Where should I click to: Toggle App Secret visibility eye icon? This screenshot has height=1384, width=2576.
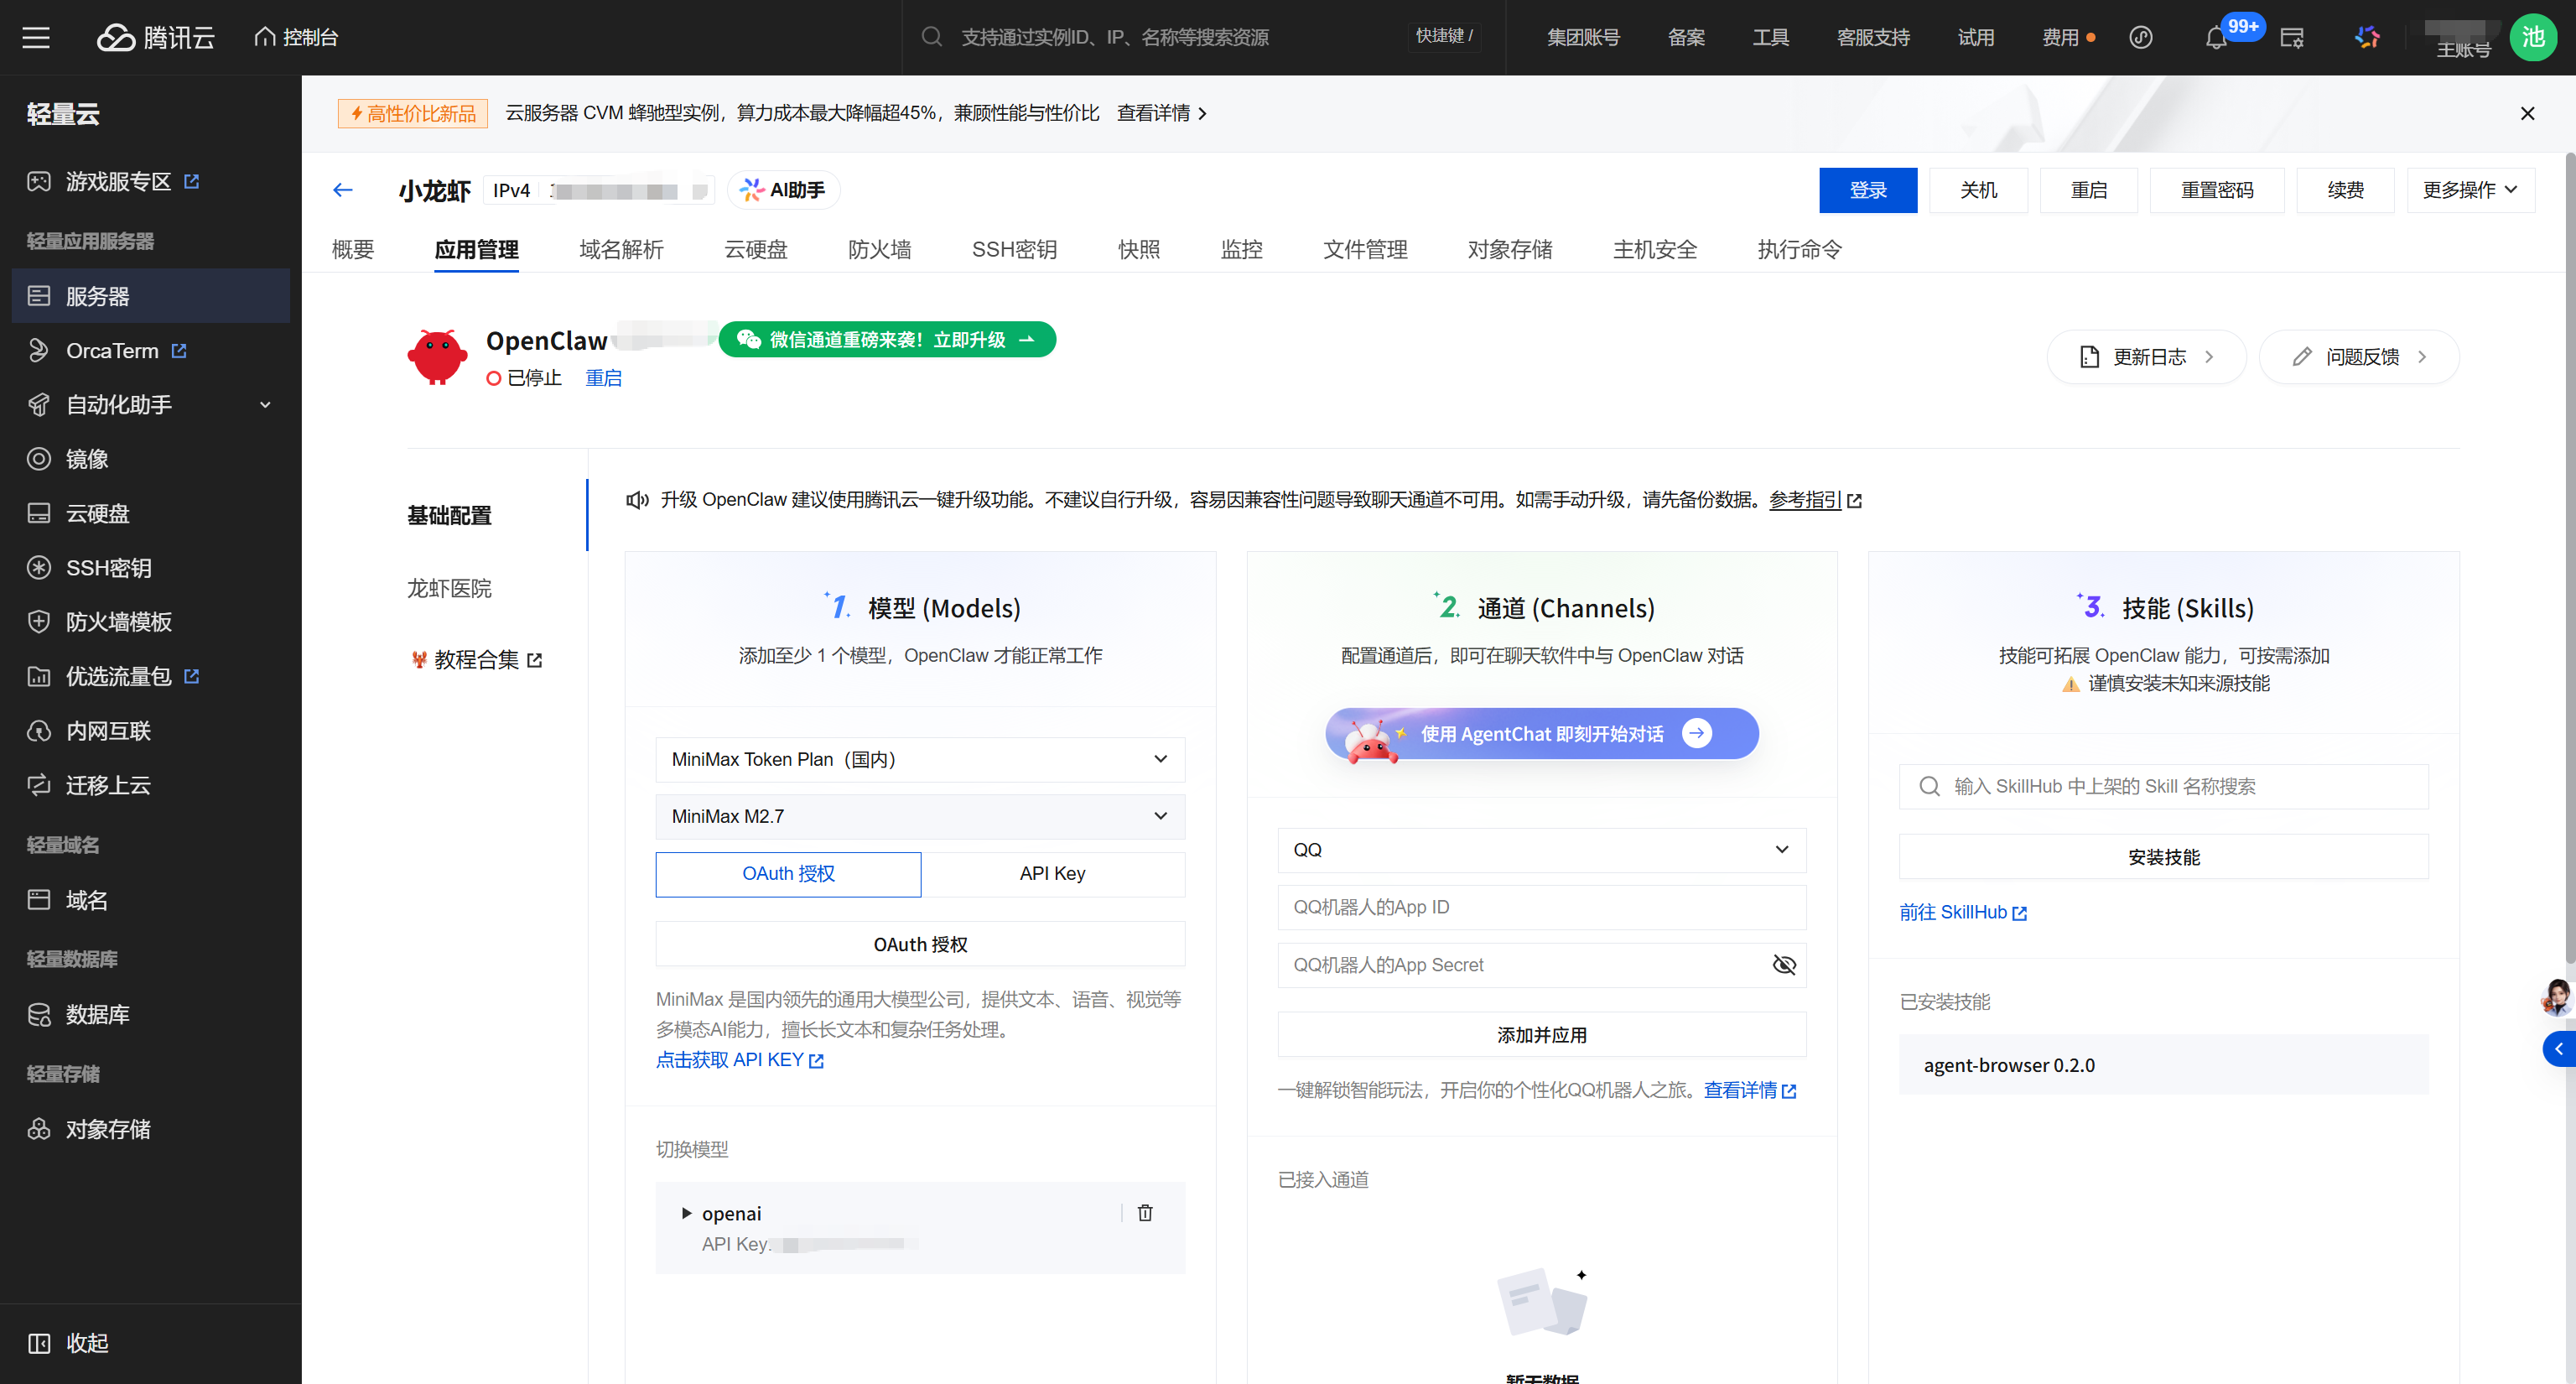tap(1784, 965)
